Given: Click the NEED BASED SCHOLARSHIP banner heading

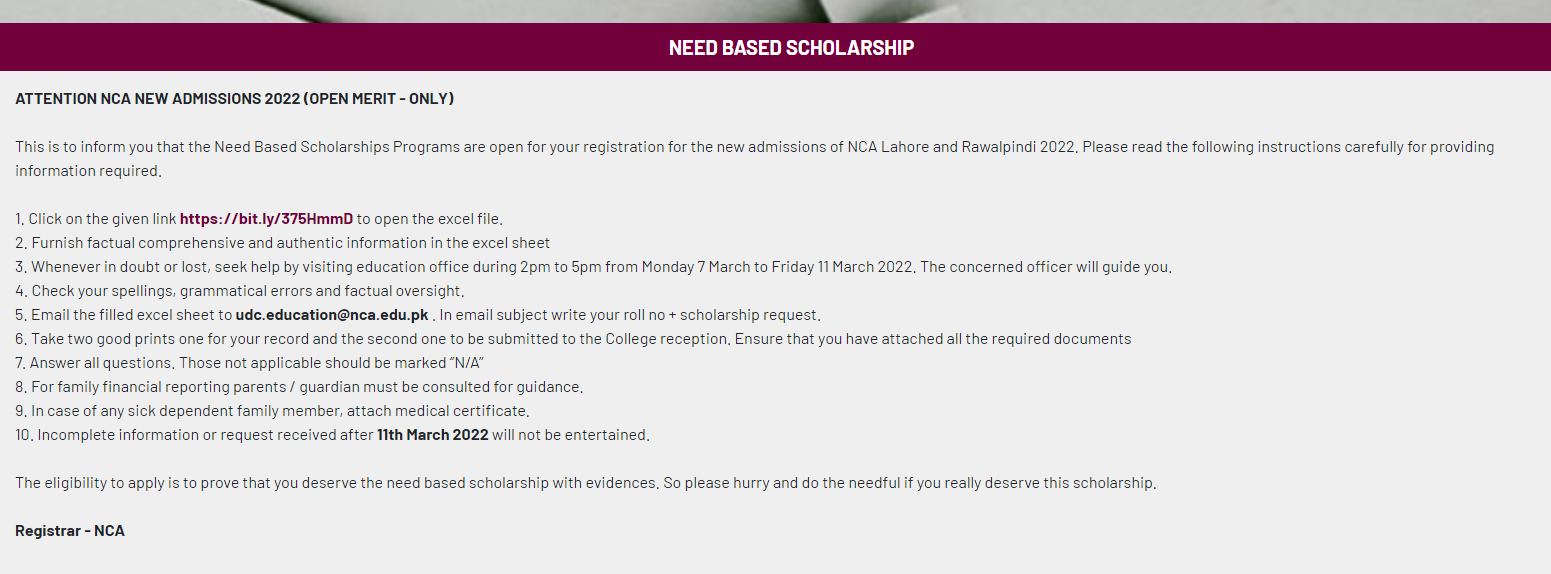Looking at the screenshot, I should 791,47.
